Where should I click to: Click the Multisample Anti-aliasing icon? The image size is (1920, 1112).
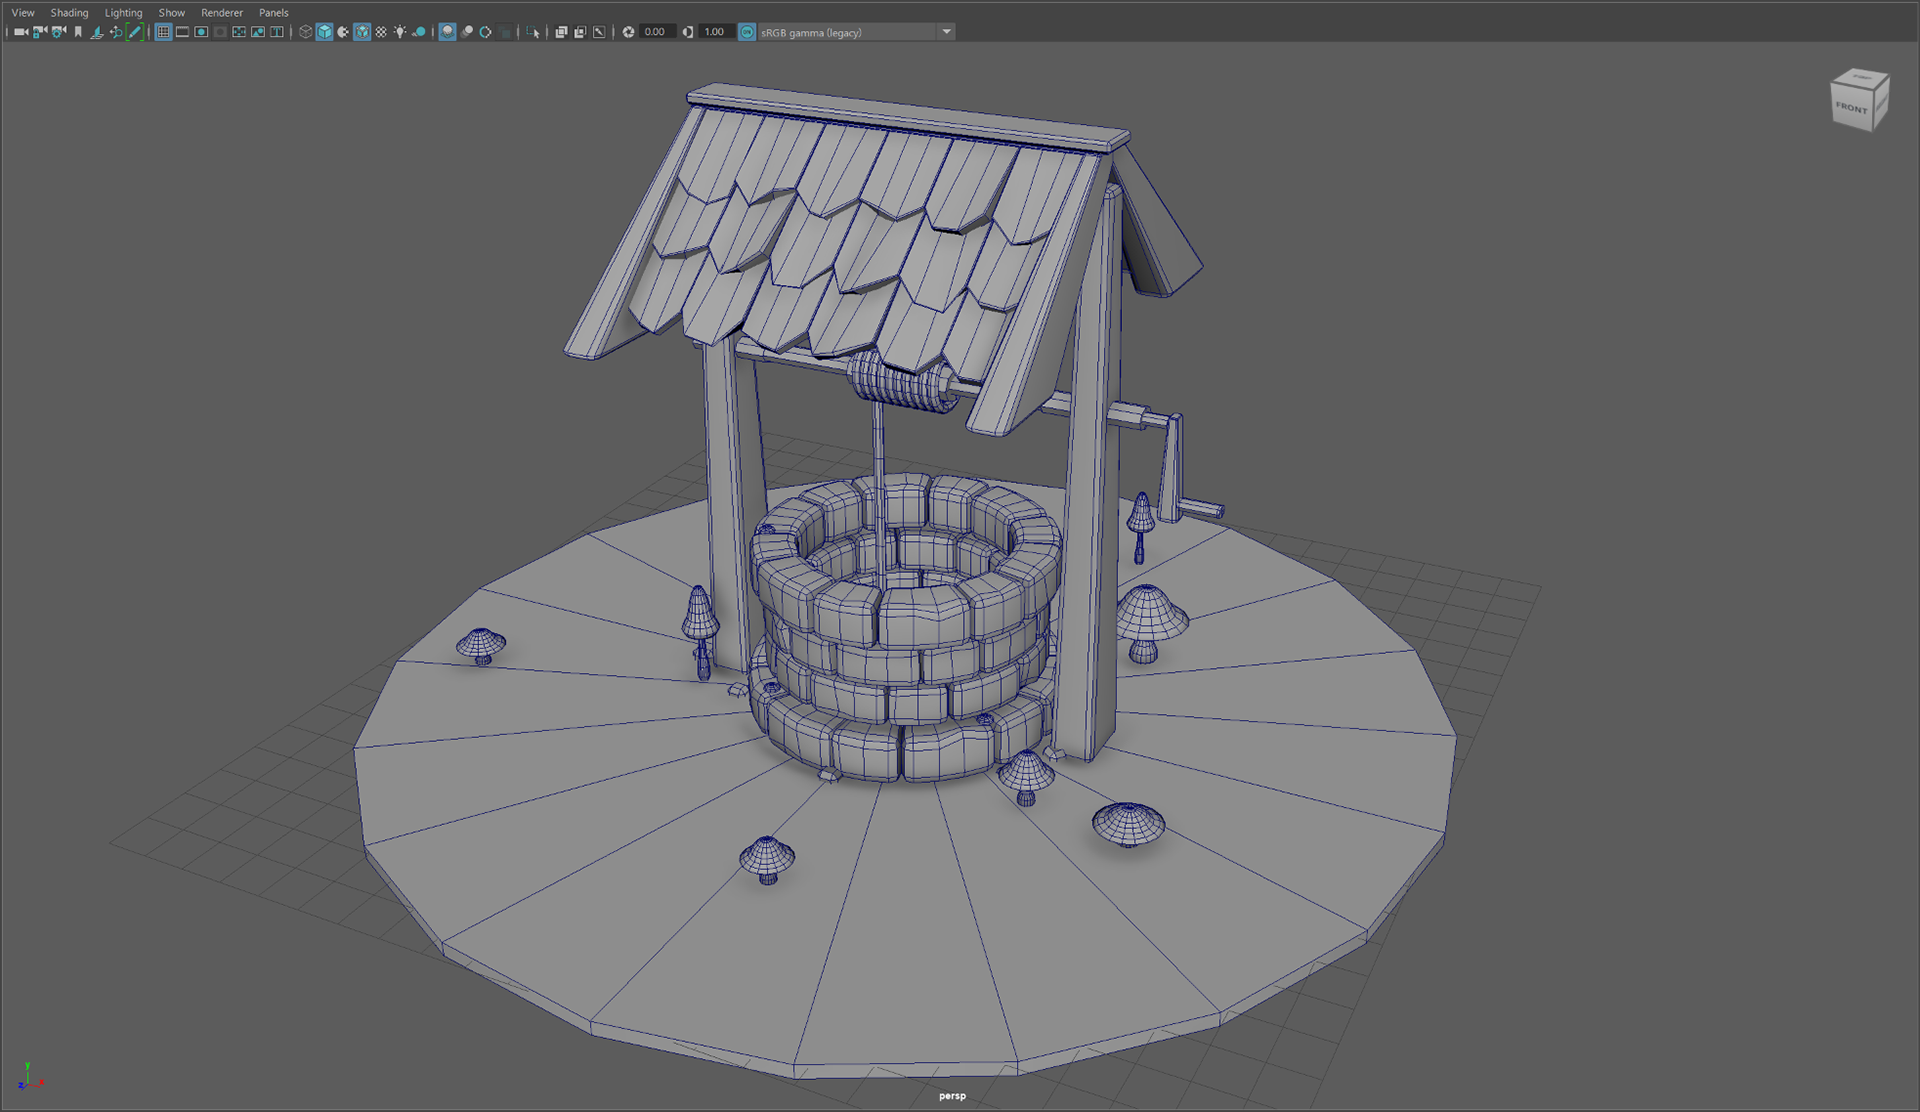[x=485, y=32]
